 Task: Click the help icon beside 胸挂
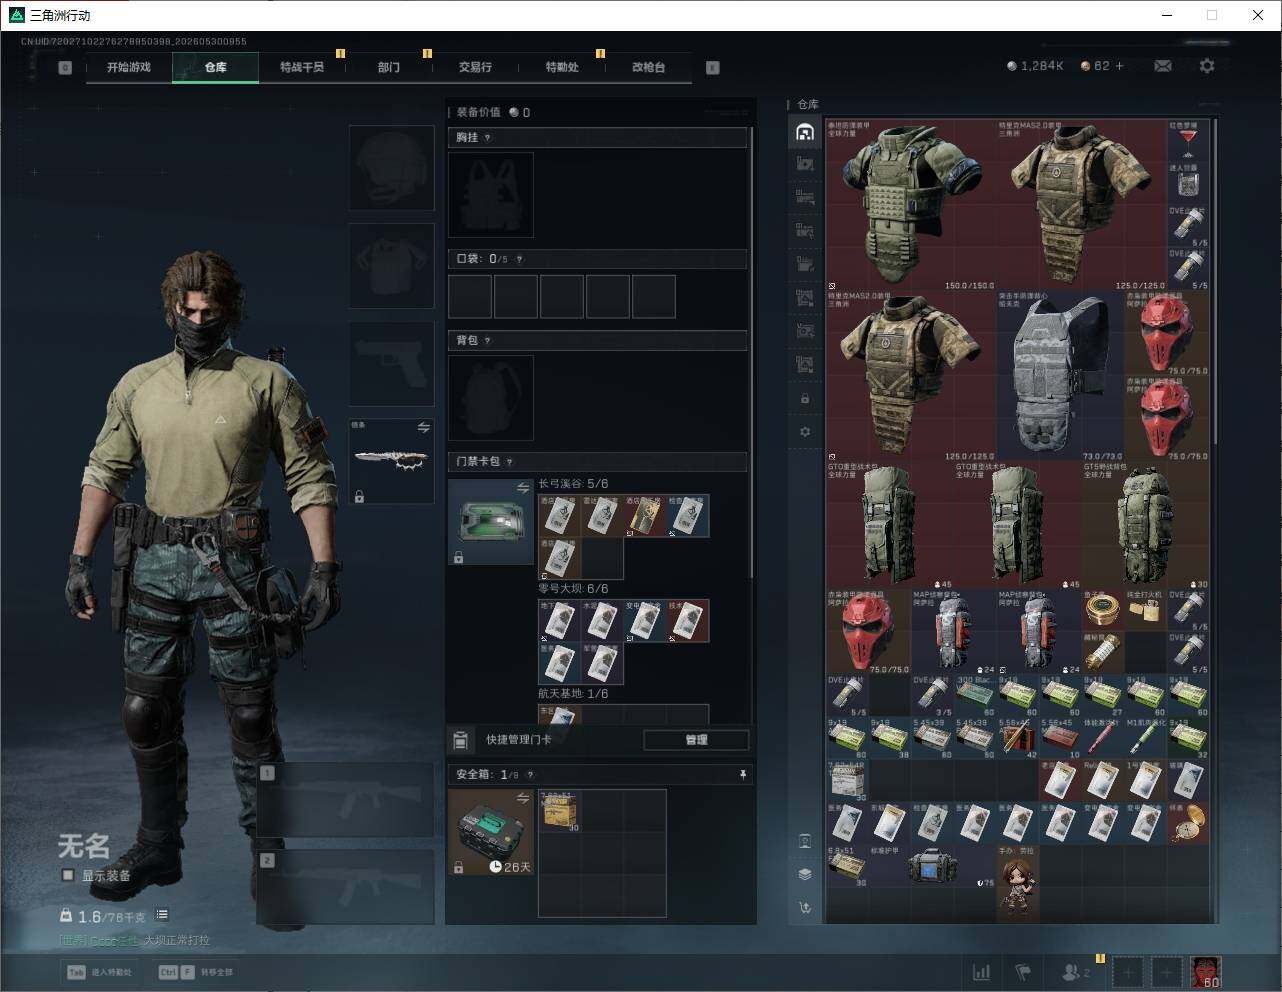click(488, 138)
